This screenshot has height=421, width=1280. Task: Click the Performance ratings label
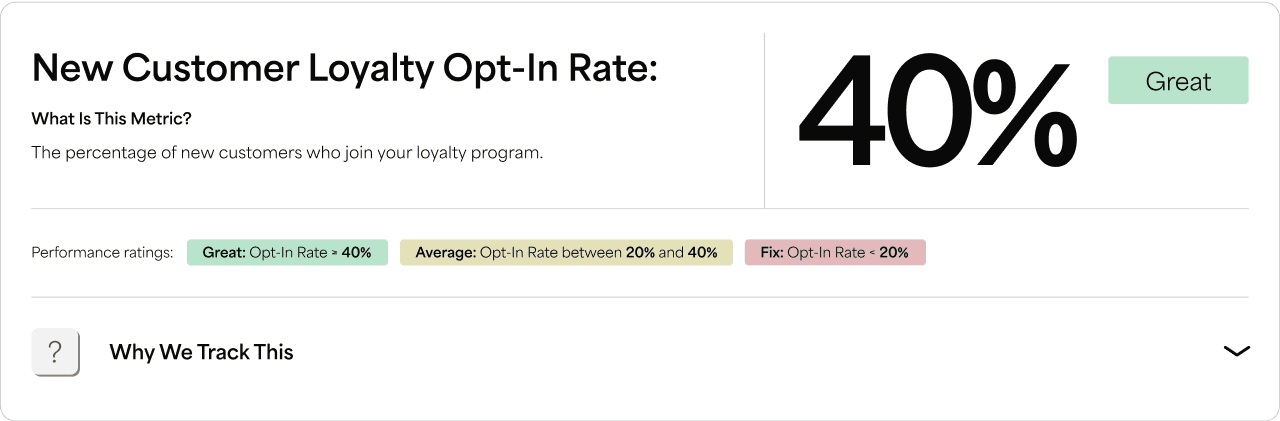(x=102, y=253)
